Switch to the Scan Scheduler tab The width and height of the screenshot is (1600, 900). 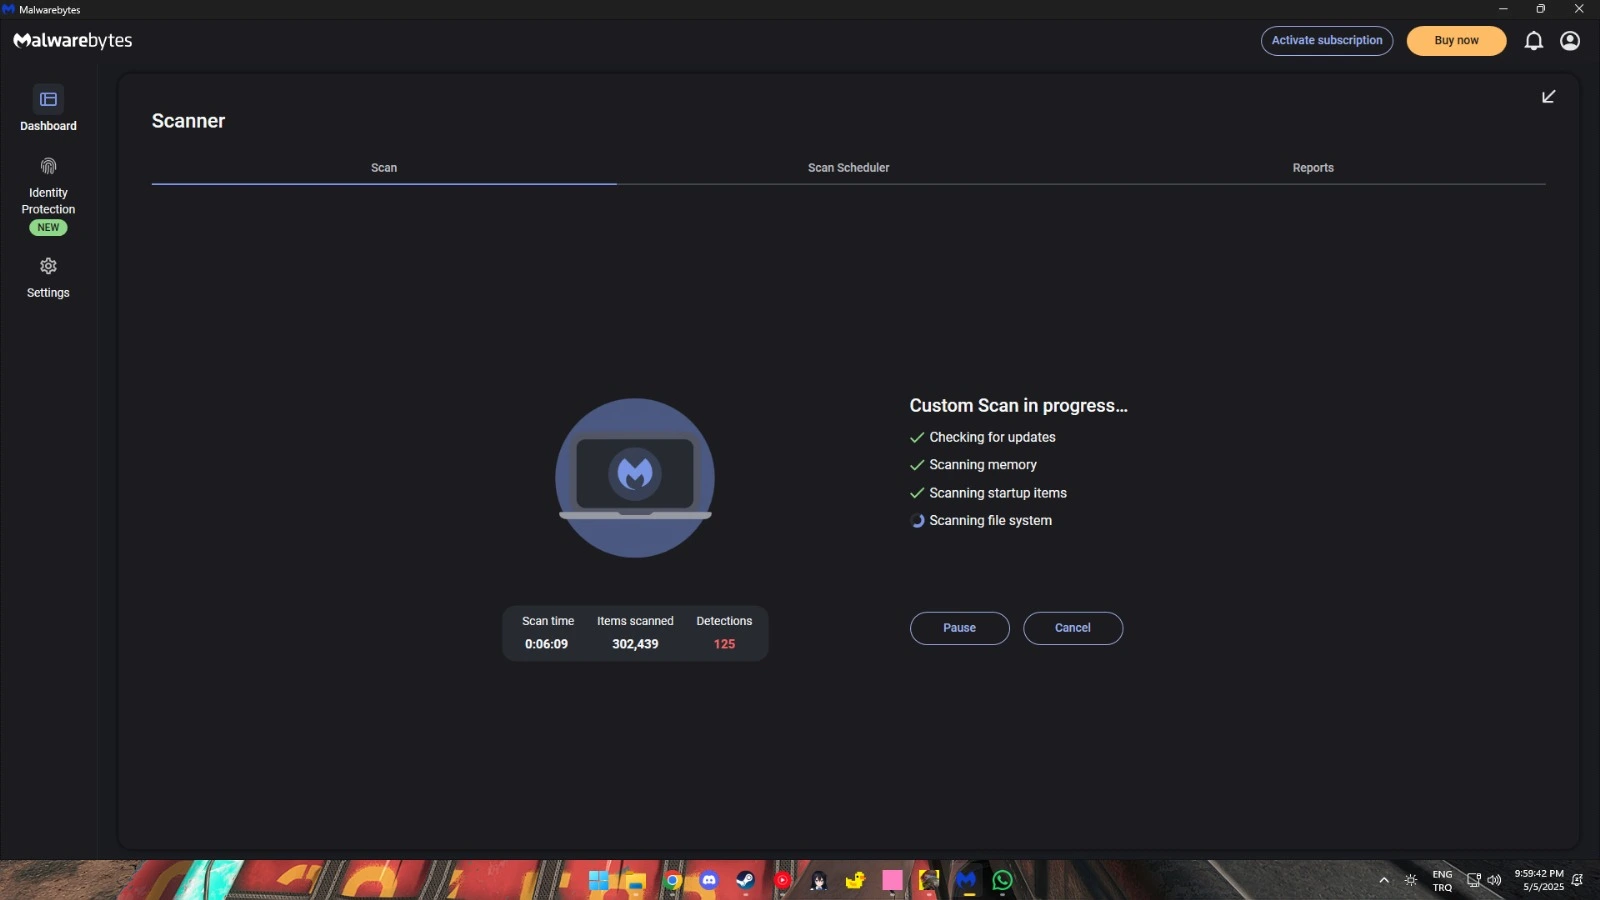(x=848, y=168)
